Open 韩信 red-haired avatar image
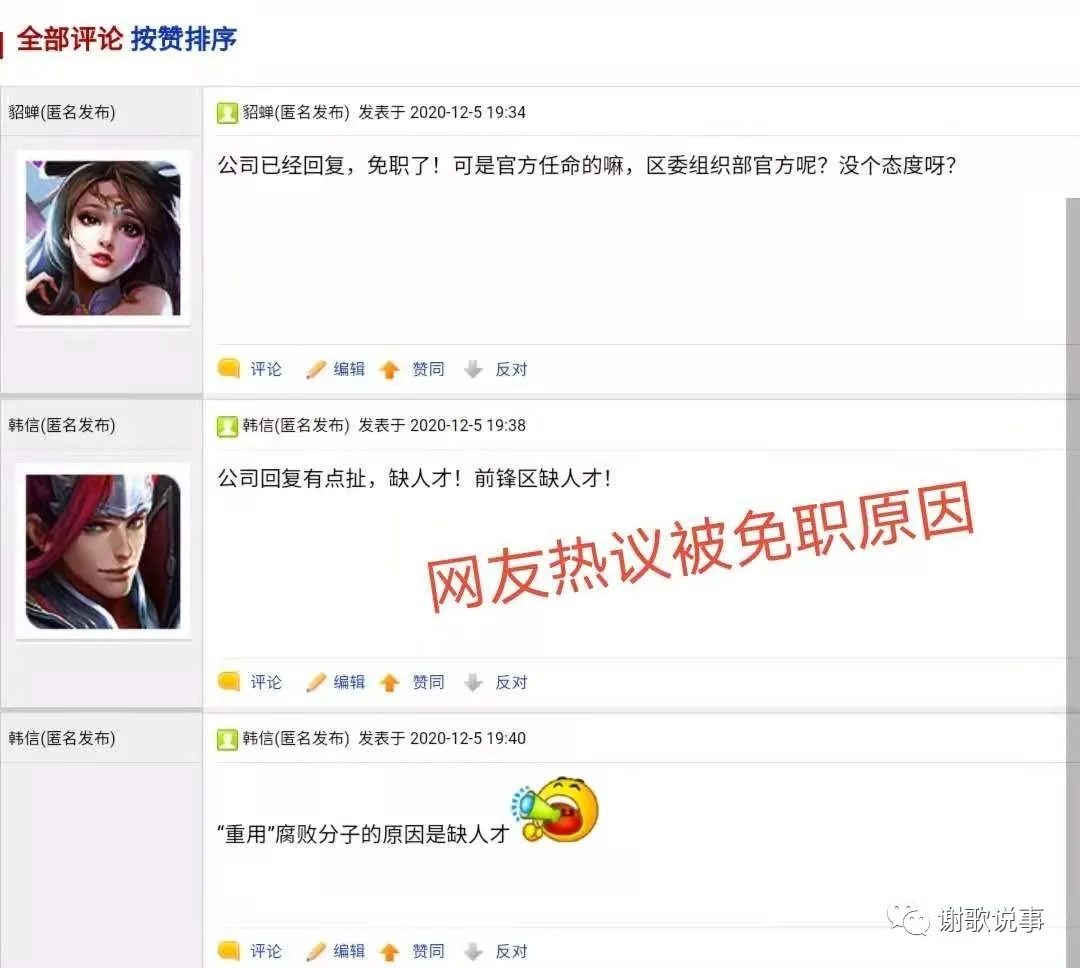Screen dimensions: 1080x968 103,551
